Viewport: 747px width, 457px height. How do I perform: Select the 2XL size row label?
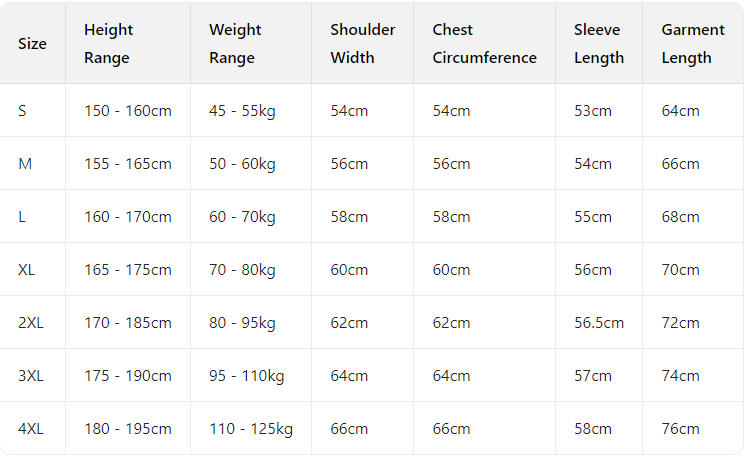pyautogui.click(x=31, y=323)
